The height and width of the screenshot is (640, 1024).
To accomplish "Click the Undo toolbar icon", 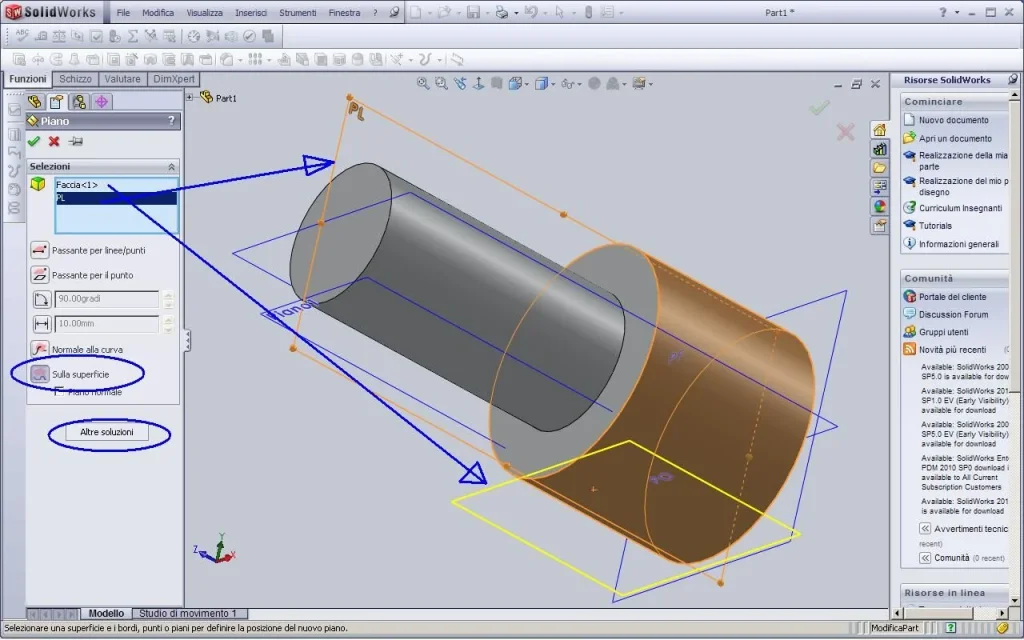I will click(530, 12).
